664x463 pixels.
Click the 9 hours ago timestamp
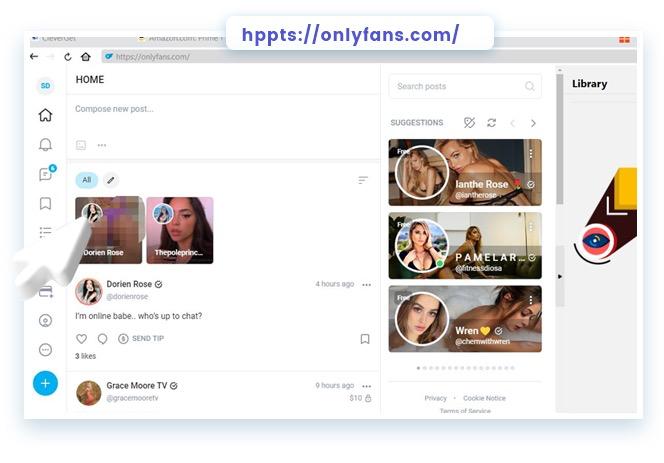pos(335,385)
